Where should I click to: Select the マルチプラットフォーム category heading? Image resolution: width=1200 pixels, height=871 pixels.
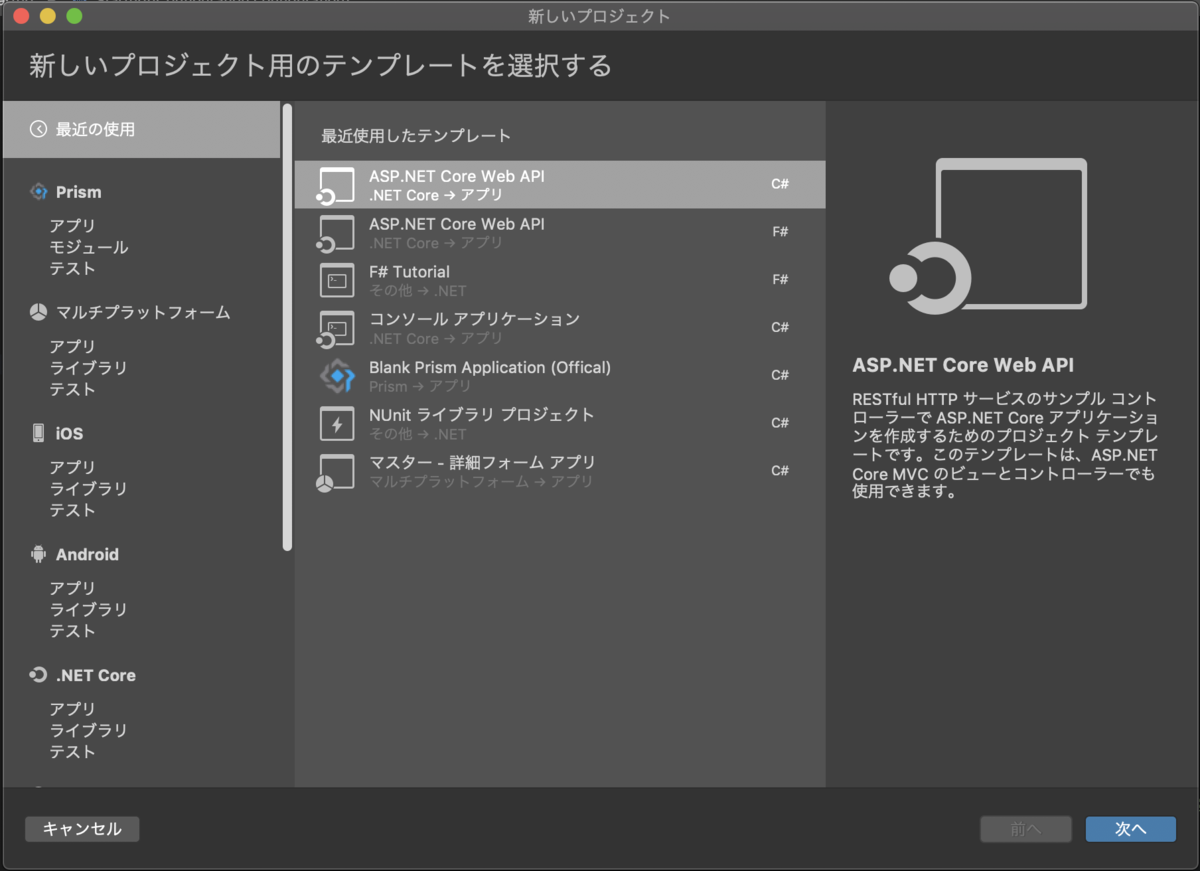tap(143, 312)
